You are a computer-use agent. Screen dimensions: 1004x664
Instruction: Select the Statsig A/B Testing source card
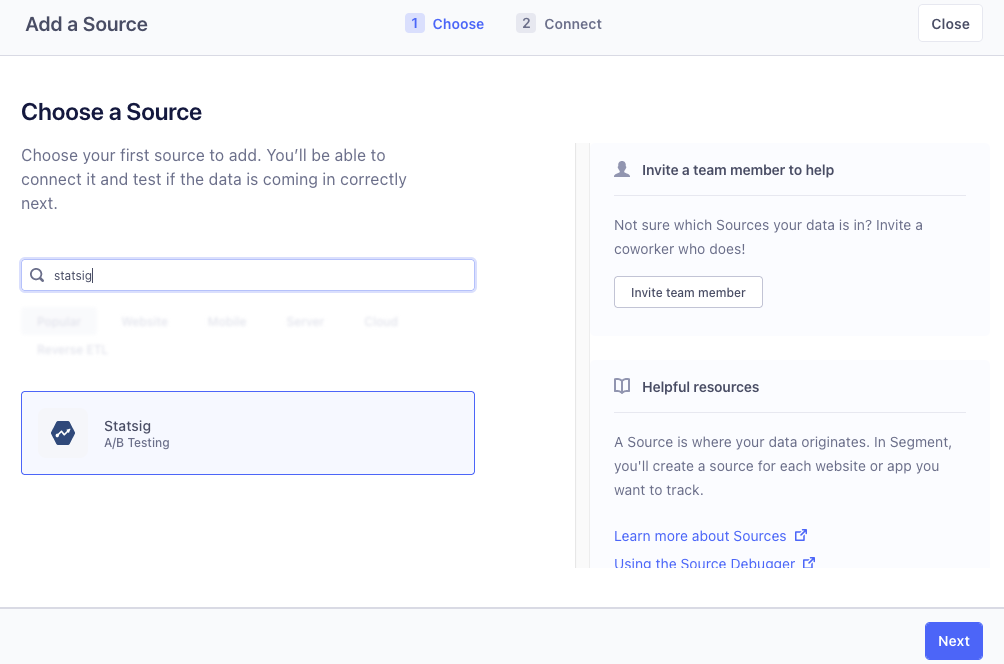point(247,433)
